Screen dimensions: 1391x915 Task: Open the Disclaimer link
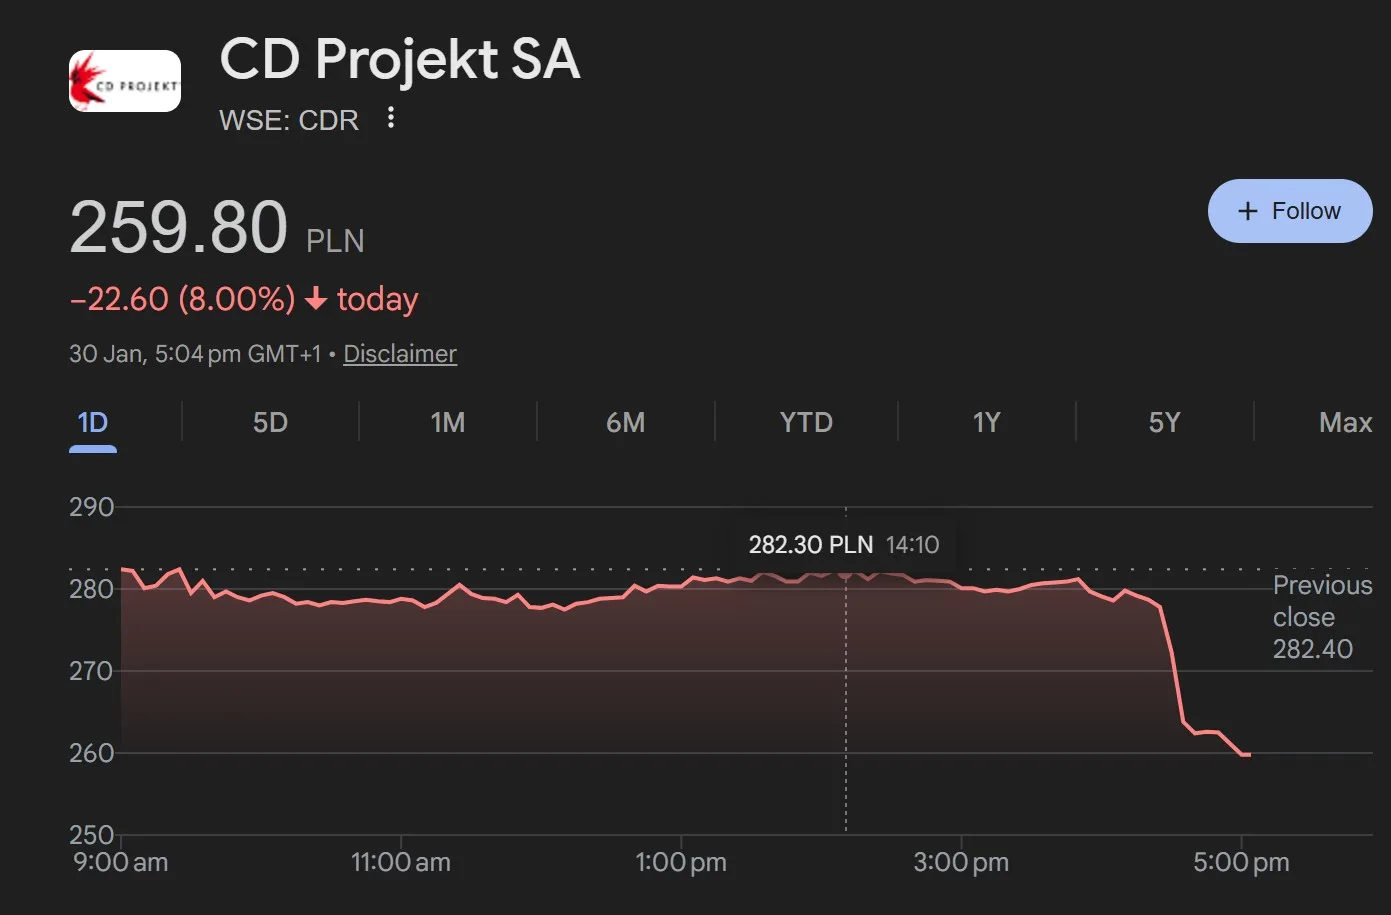(399, 353)
